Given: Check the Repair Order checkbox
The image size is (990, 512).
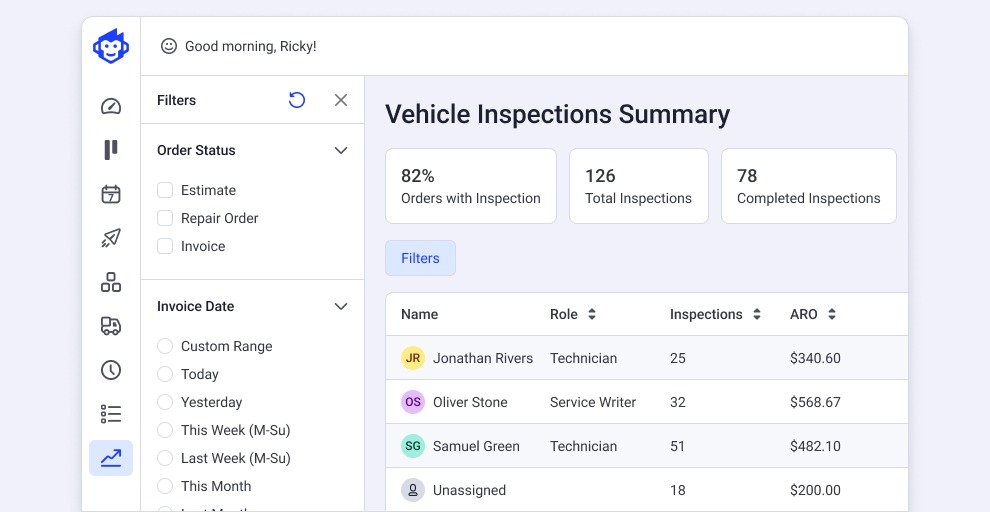Looking at the screenshot, I should 165,218.
